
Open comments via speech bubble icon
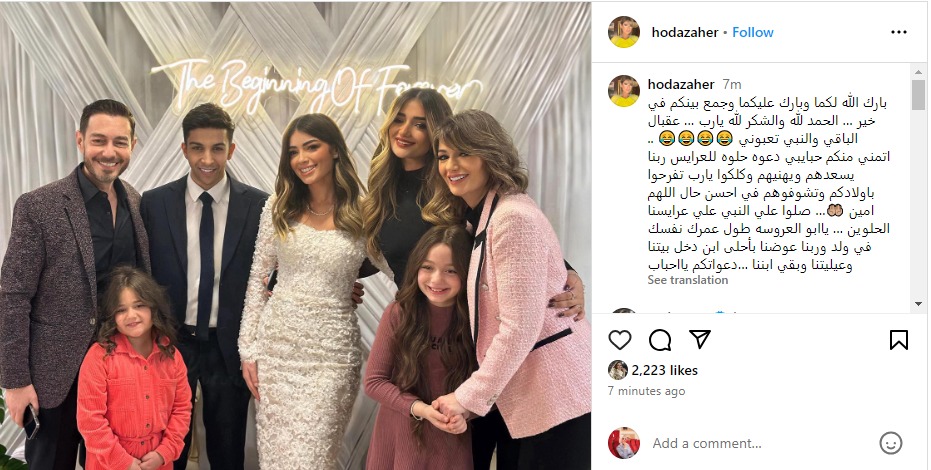[x=660, y=340]
